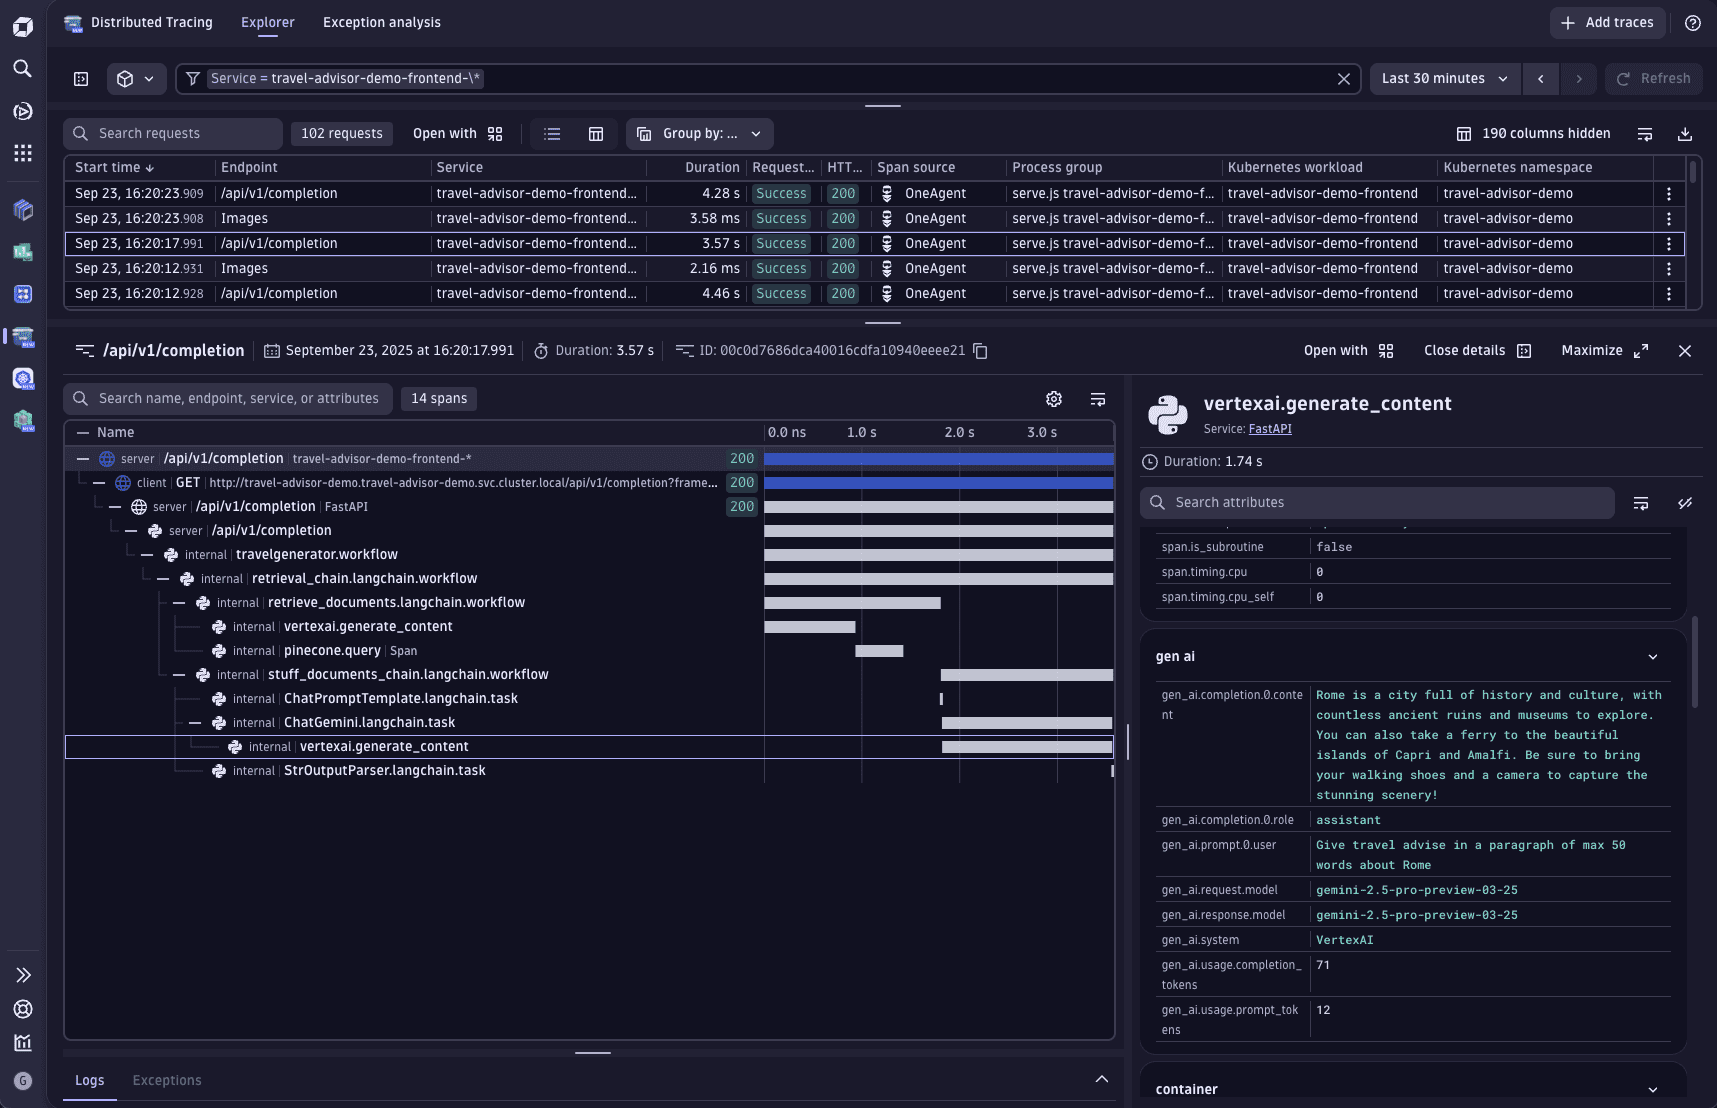Open the segments selector left of the filter bar
Screen dimensions: 1717x1108
click(x=136, y=78)
